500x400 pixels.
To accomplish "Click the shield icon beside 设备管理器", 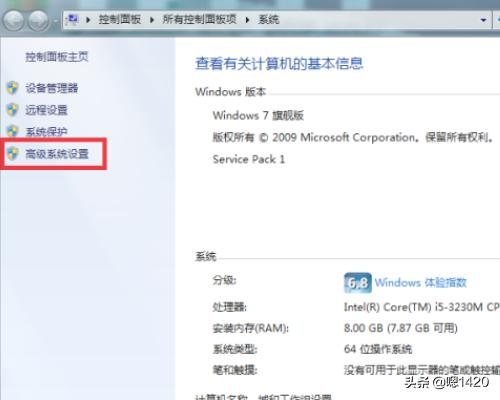I will pyautogui.click(x=13, y=88).
